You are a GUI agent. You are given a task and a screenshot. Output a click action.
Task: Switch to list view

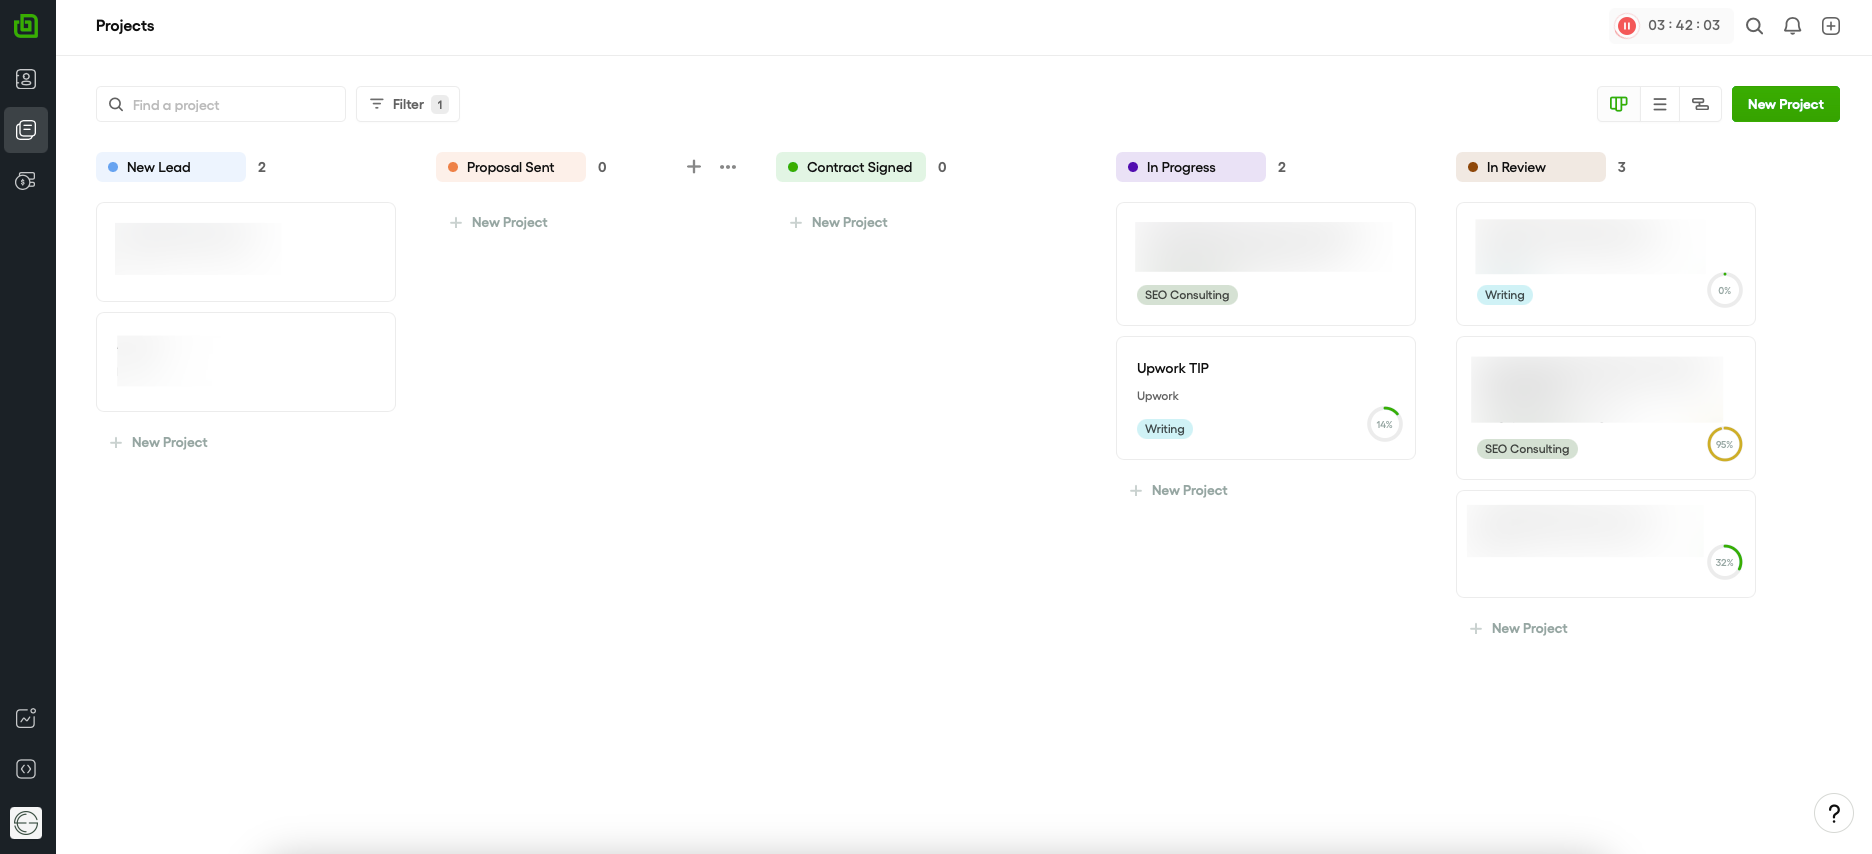click(1660, 104)
